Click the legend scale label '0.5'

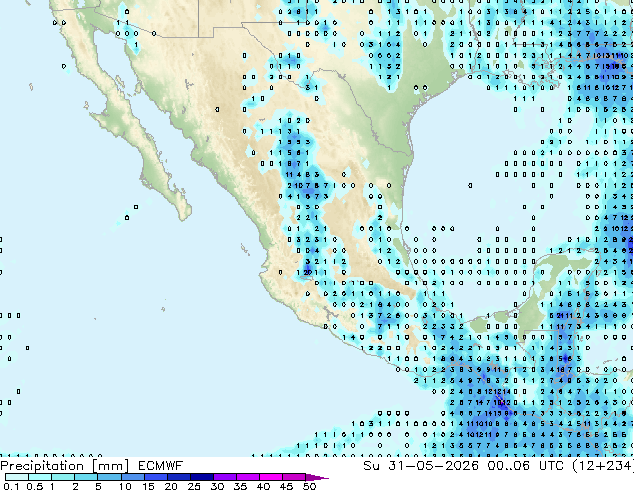[x=35, y=486]
